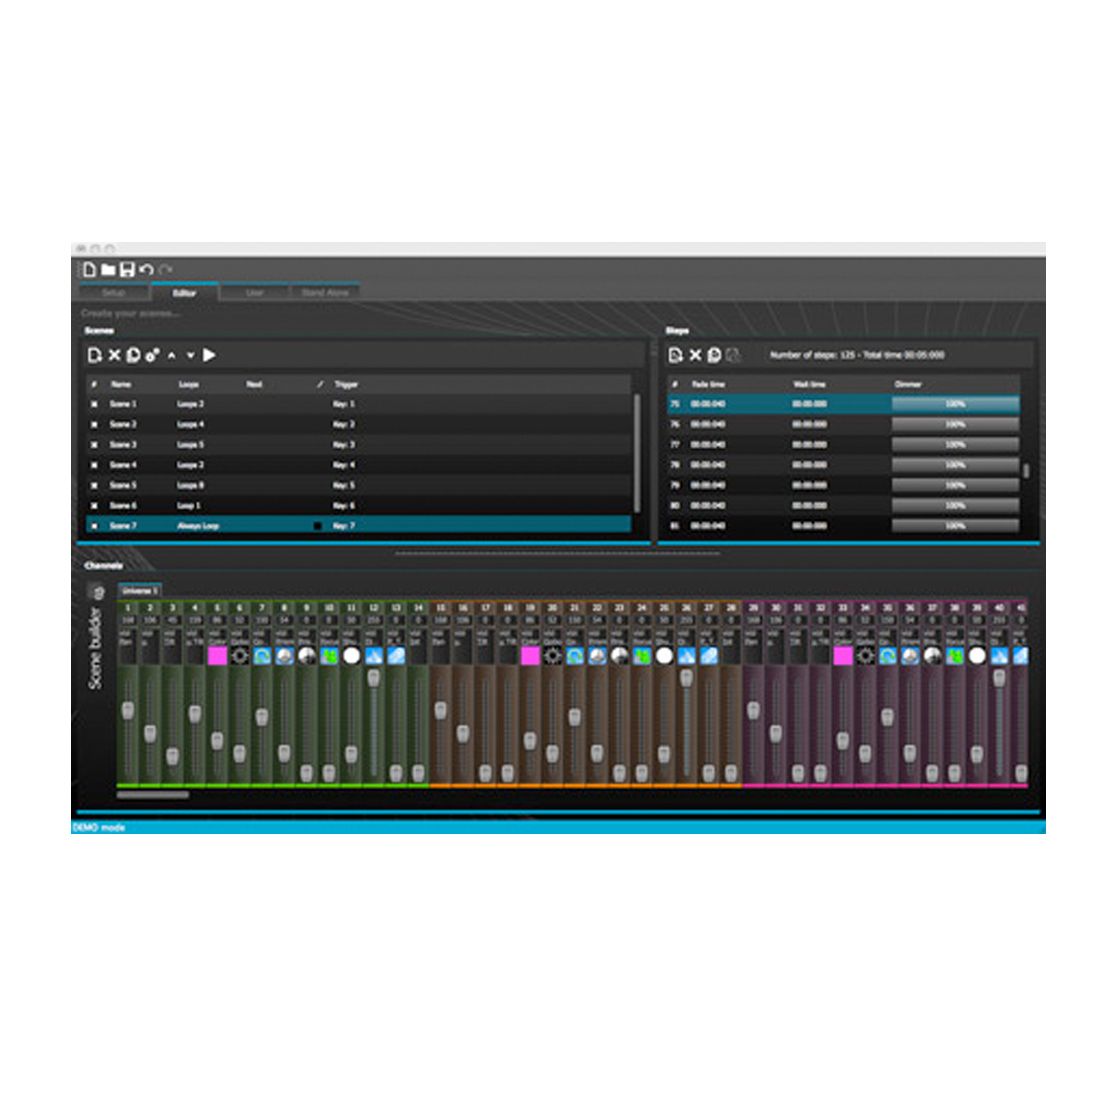Toggle the checkbox beside Scene 4

click(x=95, y=465)
